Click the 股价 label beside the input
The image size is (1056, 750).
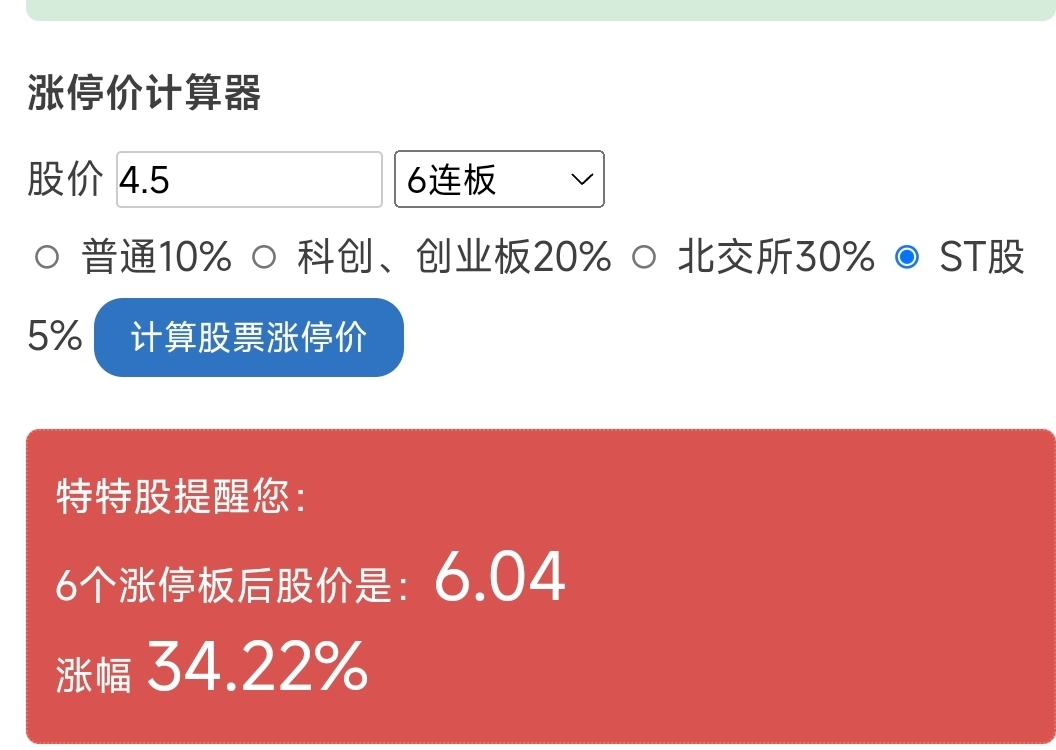point(65,179)
